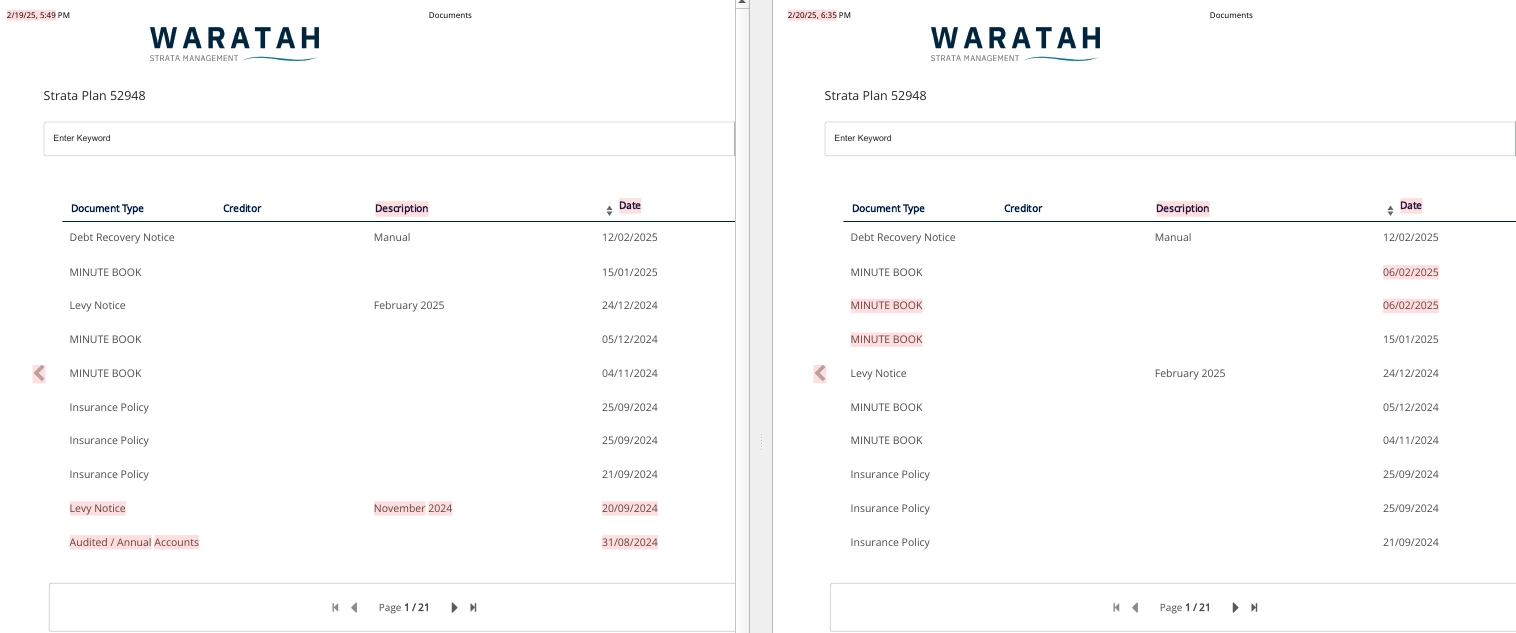Click 'Page 1 / 21' in 2/20/25 document

point(1185,607)
